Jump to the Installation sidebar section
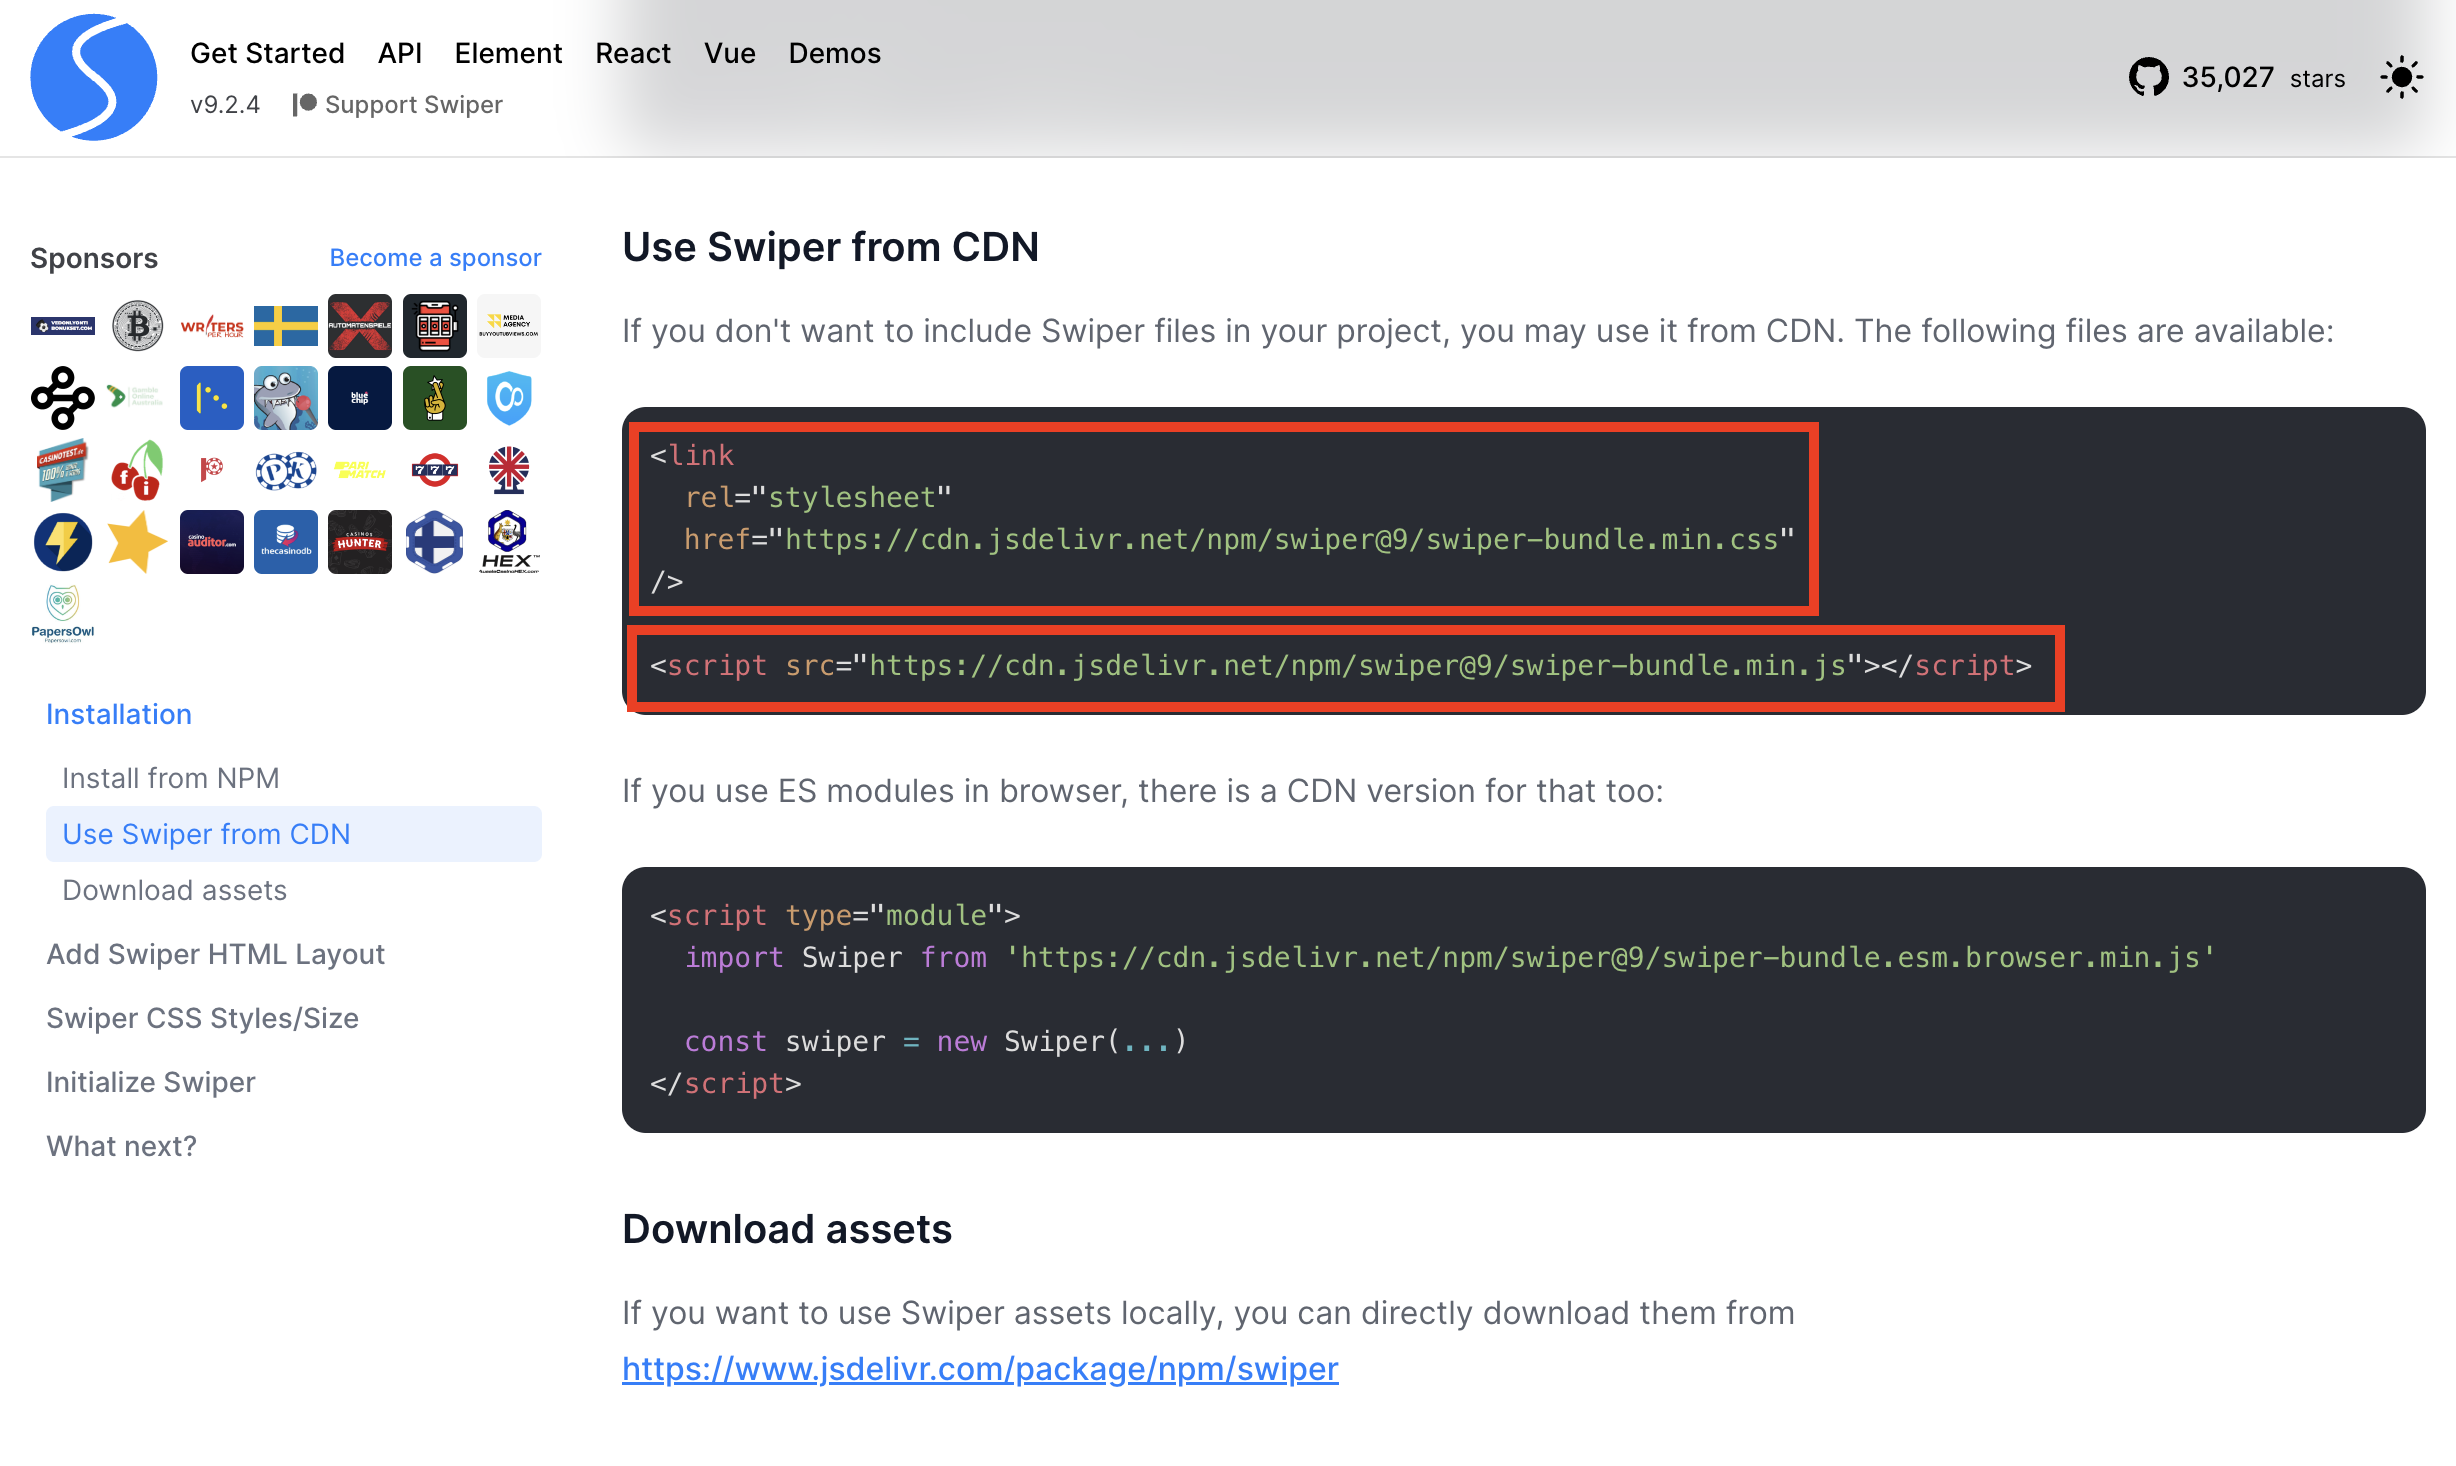 tap(119, 714)
